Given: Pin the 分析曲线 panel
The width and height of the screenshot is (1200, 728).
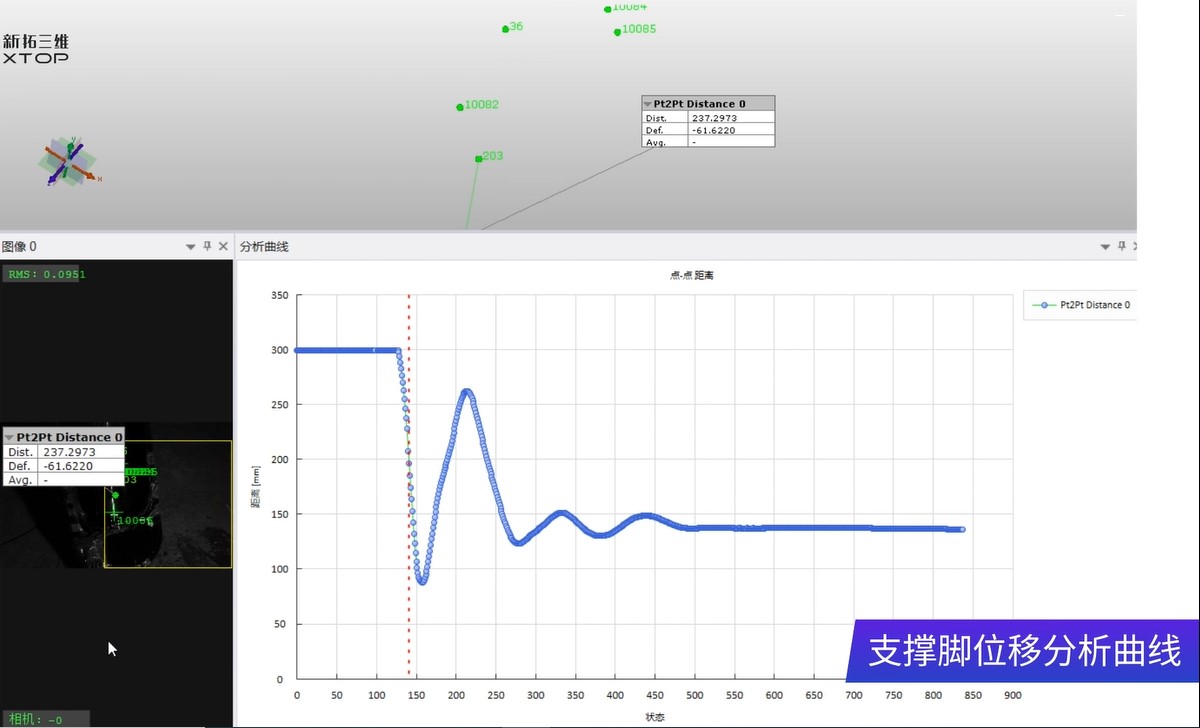Looking at the screenshot, I should 1121,246.
